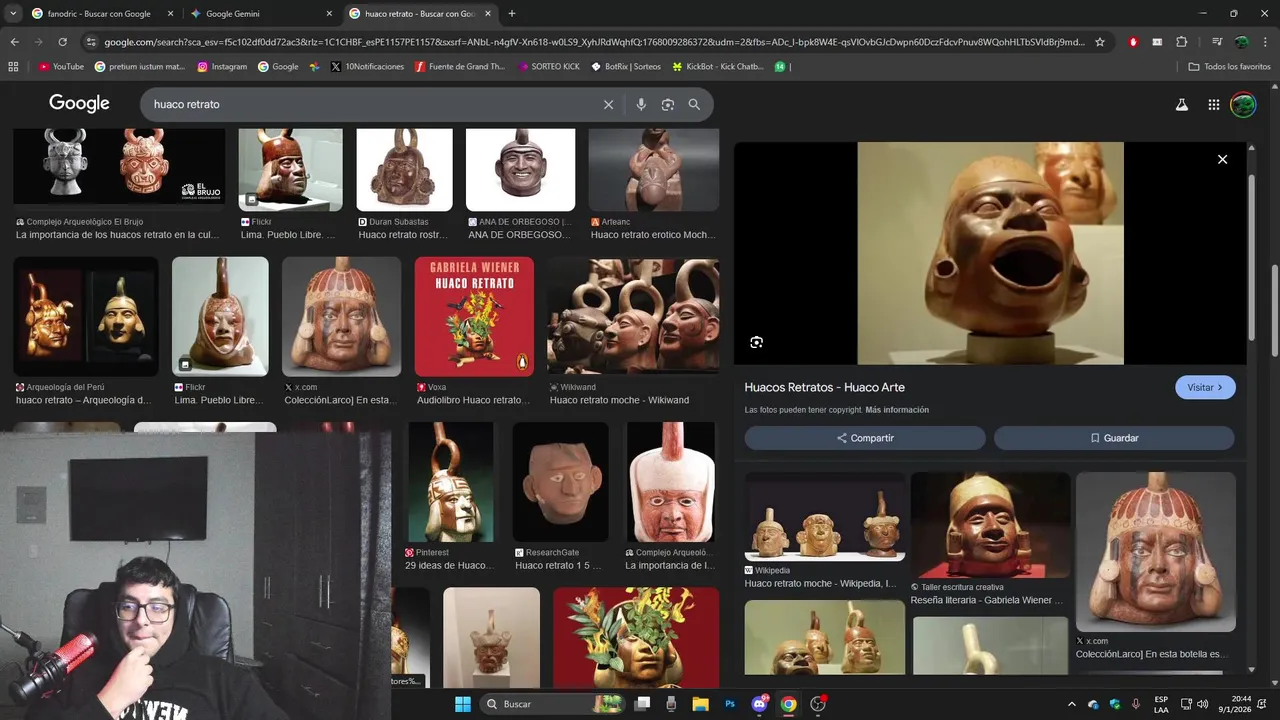Open the Chrome apps shortcut in bookmarks bar

13,67
